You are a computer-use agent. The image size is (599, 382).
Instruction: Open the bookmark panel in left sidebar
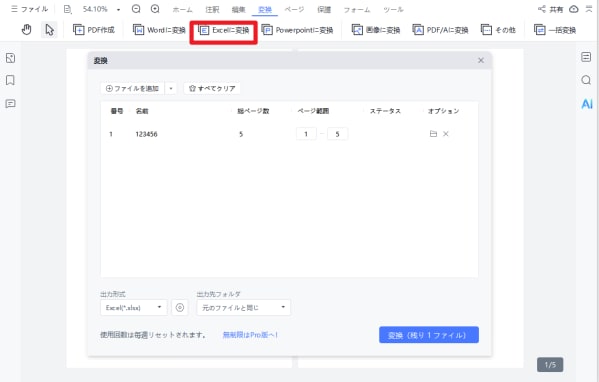pyautogui.click(x=10, y=80)
